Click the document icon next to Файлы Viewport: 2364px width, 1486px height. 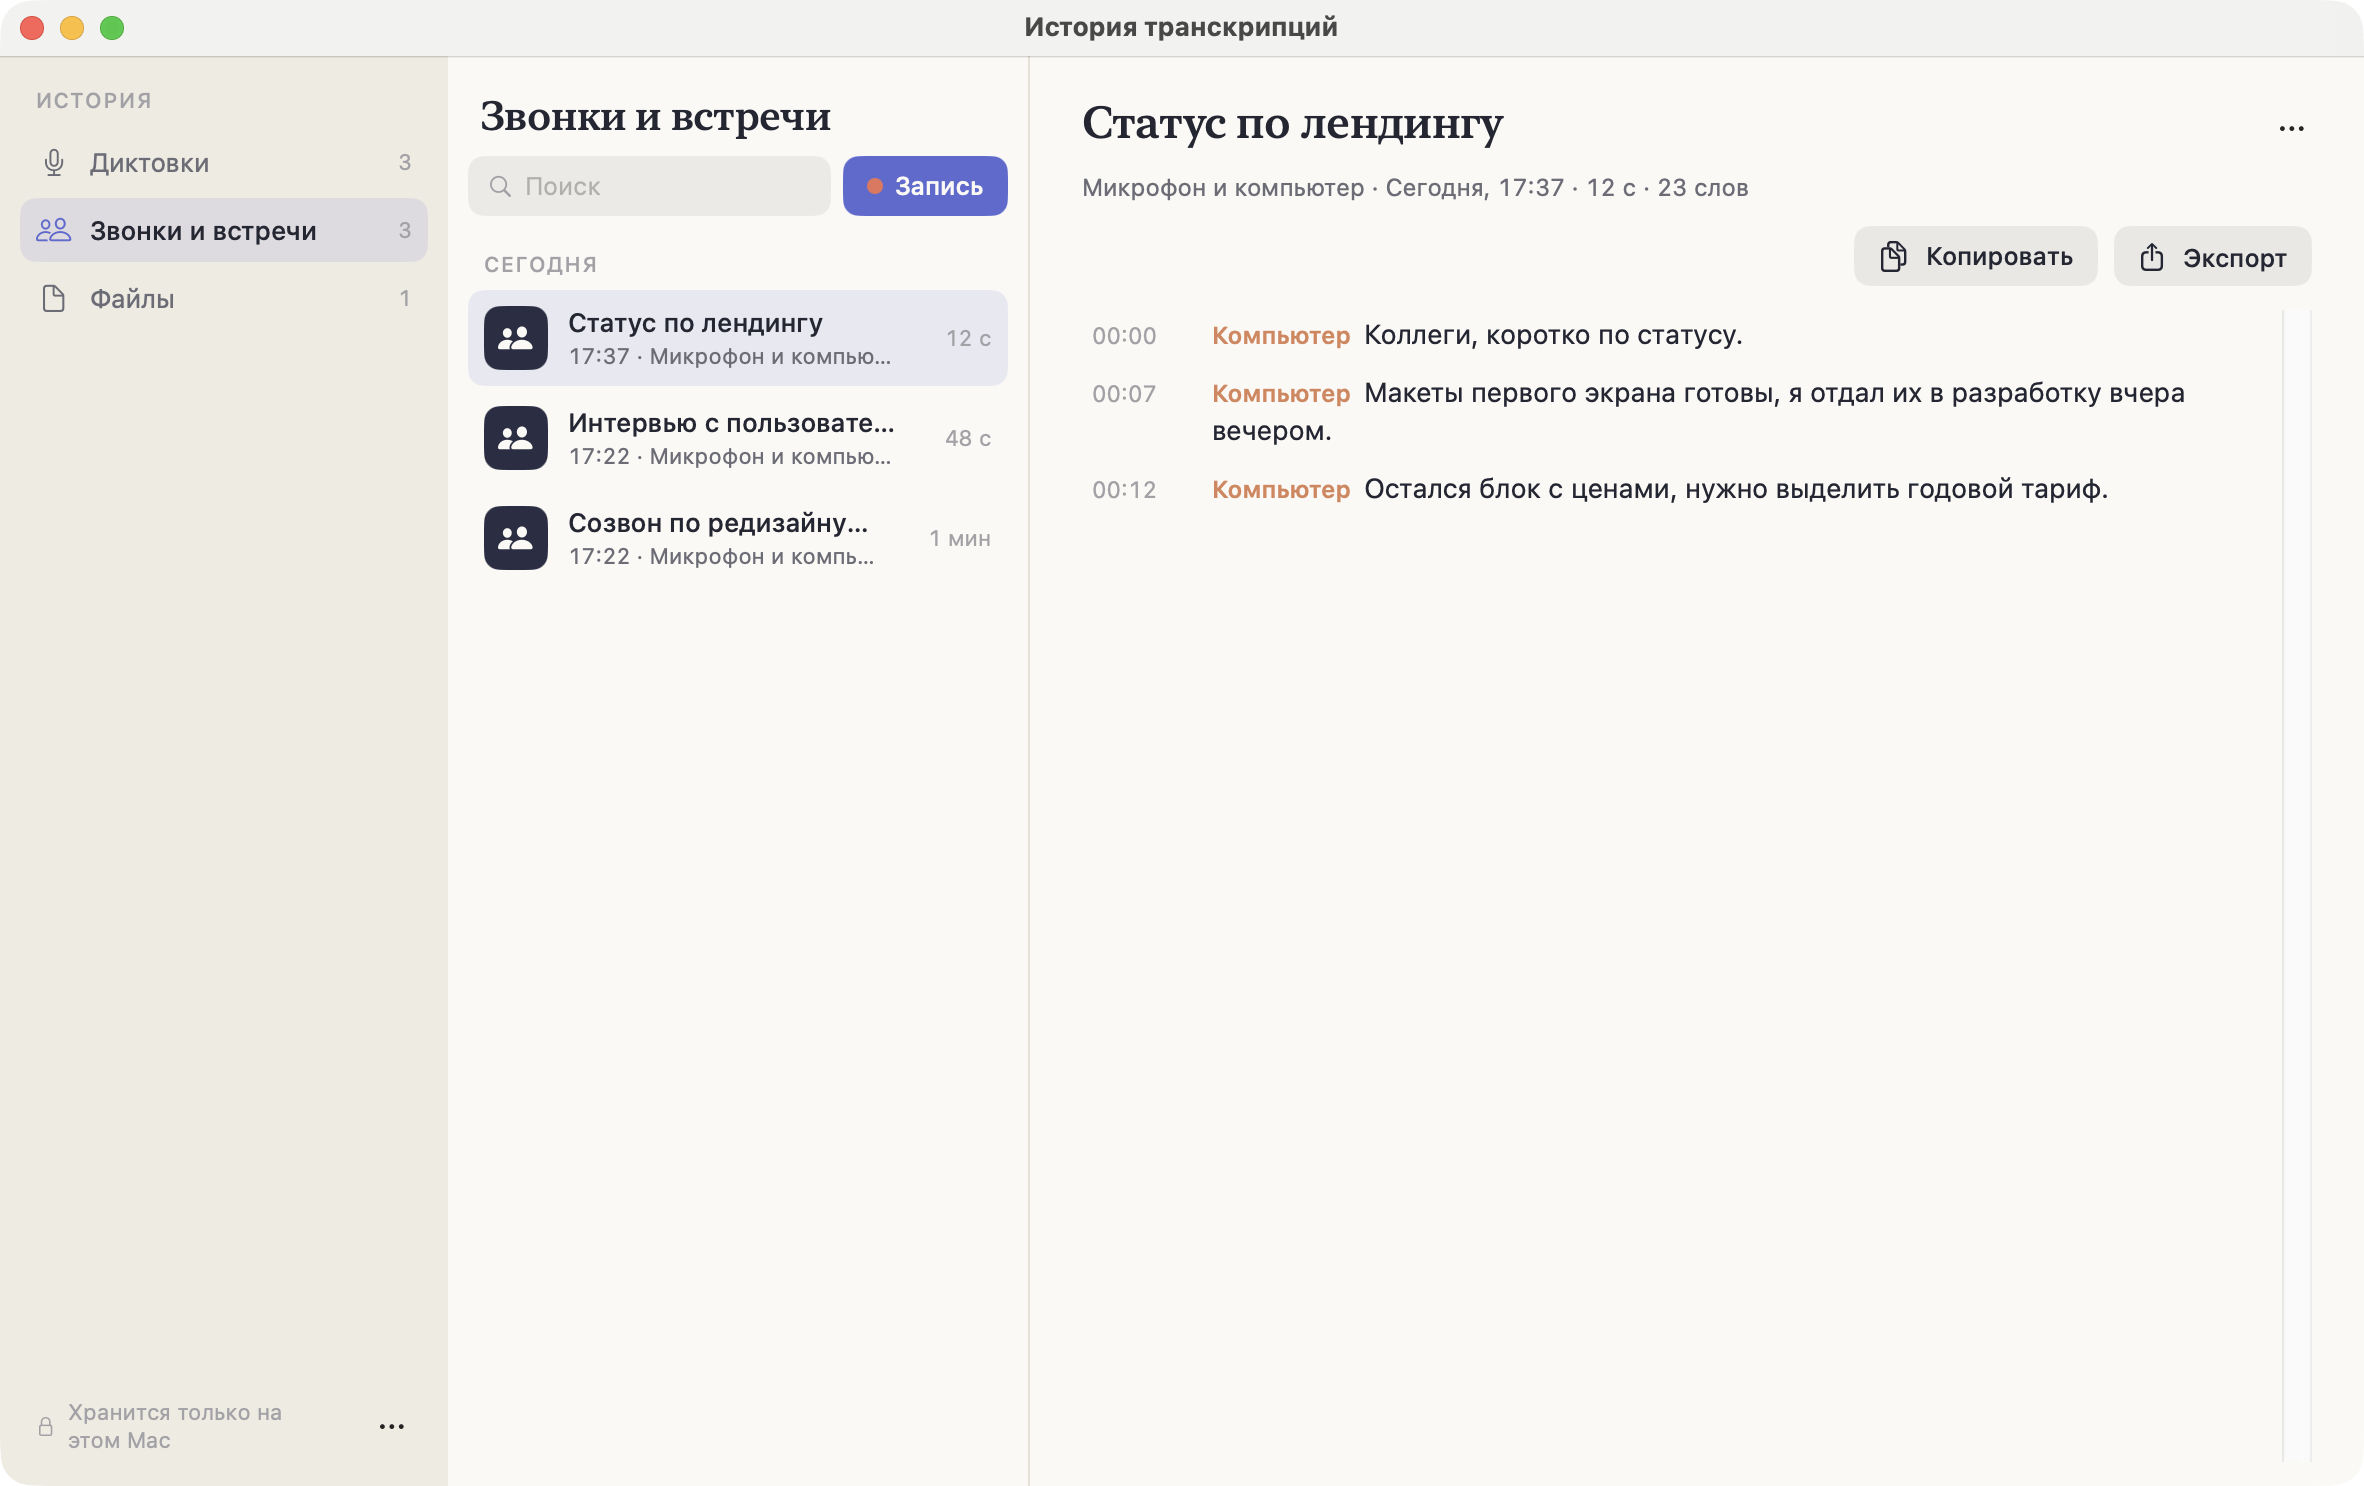(x=54, y=298)
